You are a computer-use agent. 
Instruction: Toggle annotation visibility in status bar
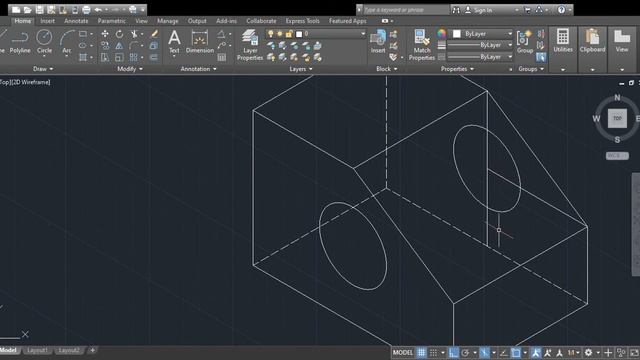(x=536, y=352)
